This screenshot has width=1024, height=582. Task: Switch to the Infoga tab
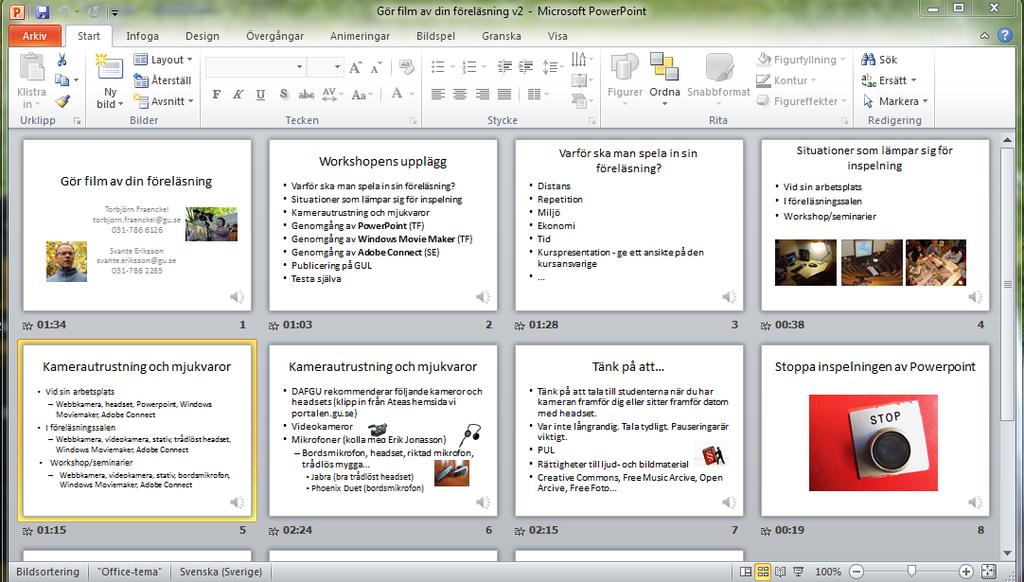[142, 36]
